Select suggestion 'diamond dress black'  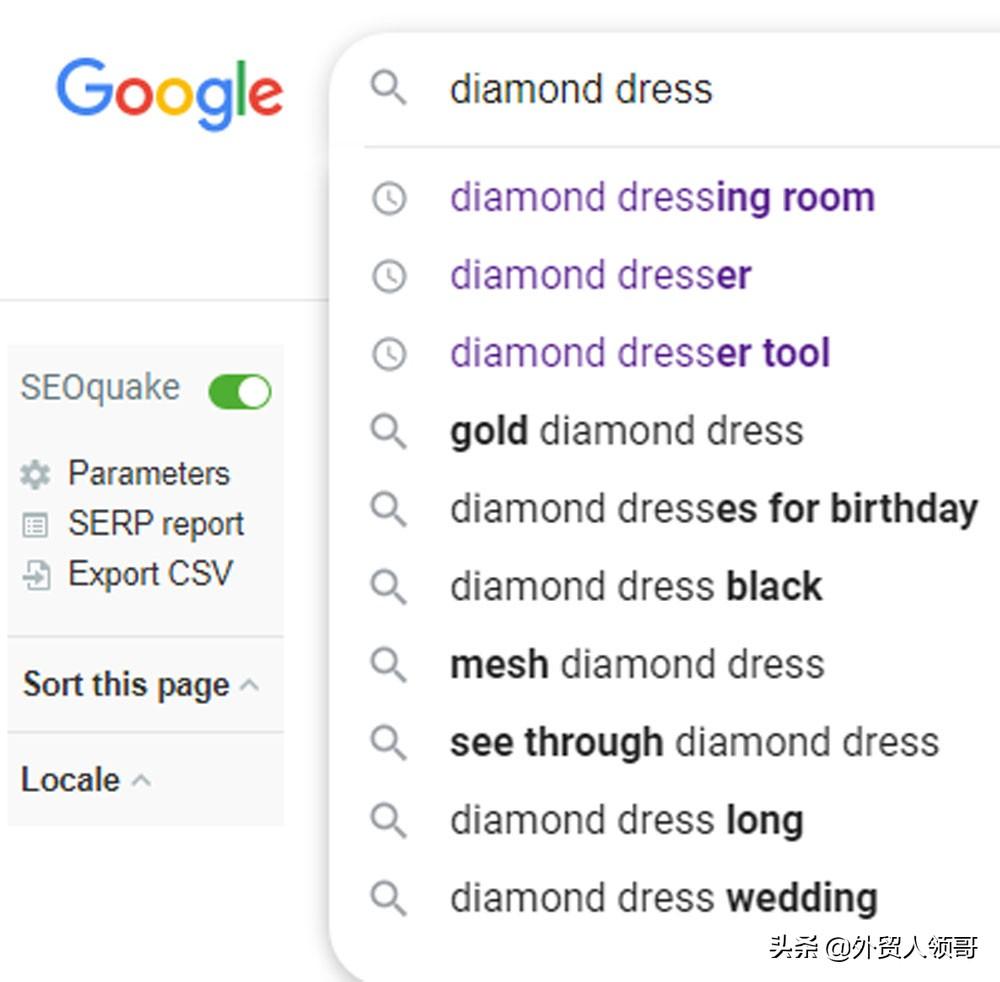pos(636,587)
